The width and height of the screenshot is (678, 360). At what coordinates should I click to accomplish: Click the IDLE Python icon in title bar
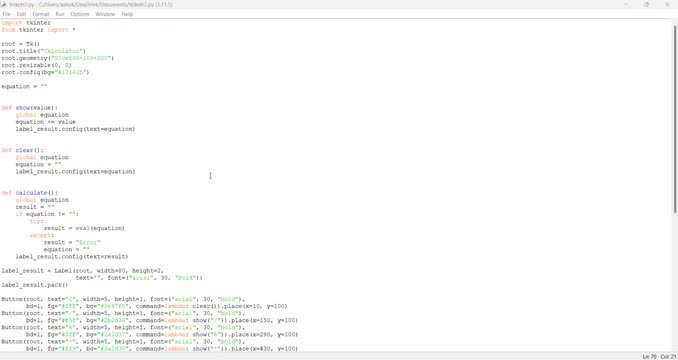click(4, 4)
